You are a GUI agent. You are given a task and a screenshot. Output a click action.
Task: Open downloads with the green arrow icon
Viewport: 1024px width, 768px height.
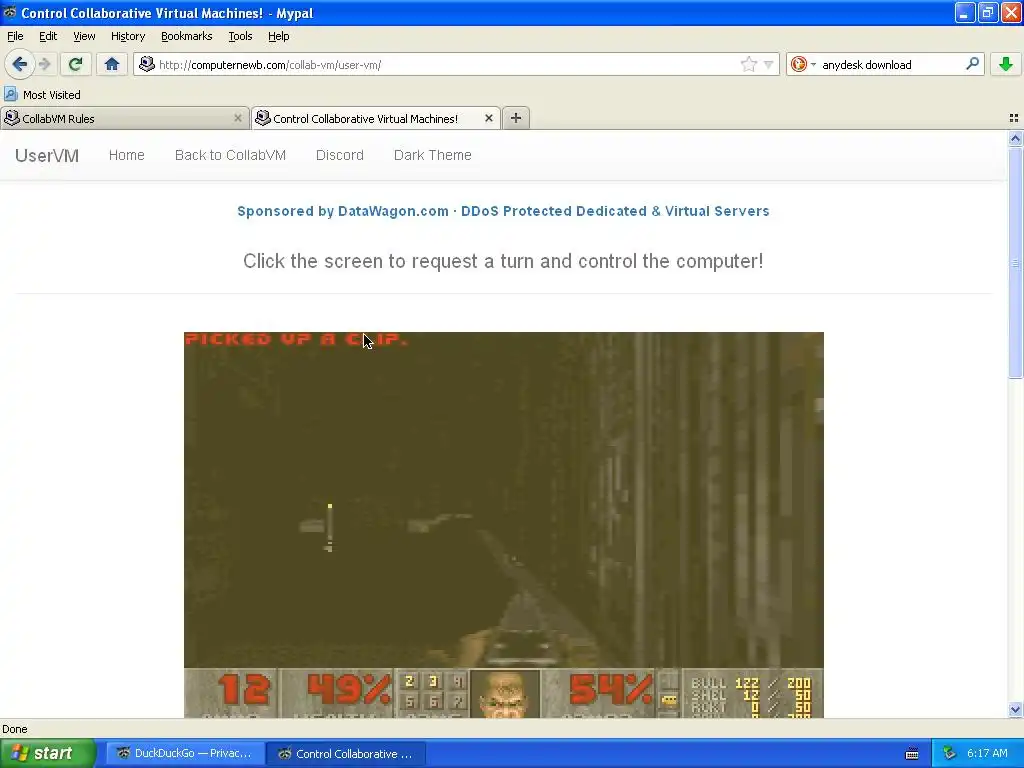point(1006,64)
